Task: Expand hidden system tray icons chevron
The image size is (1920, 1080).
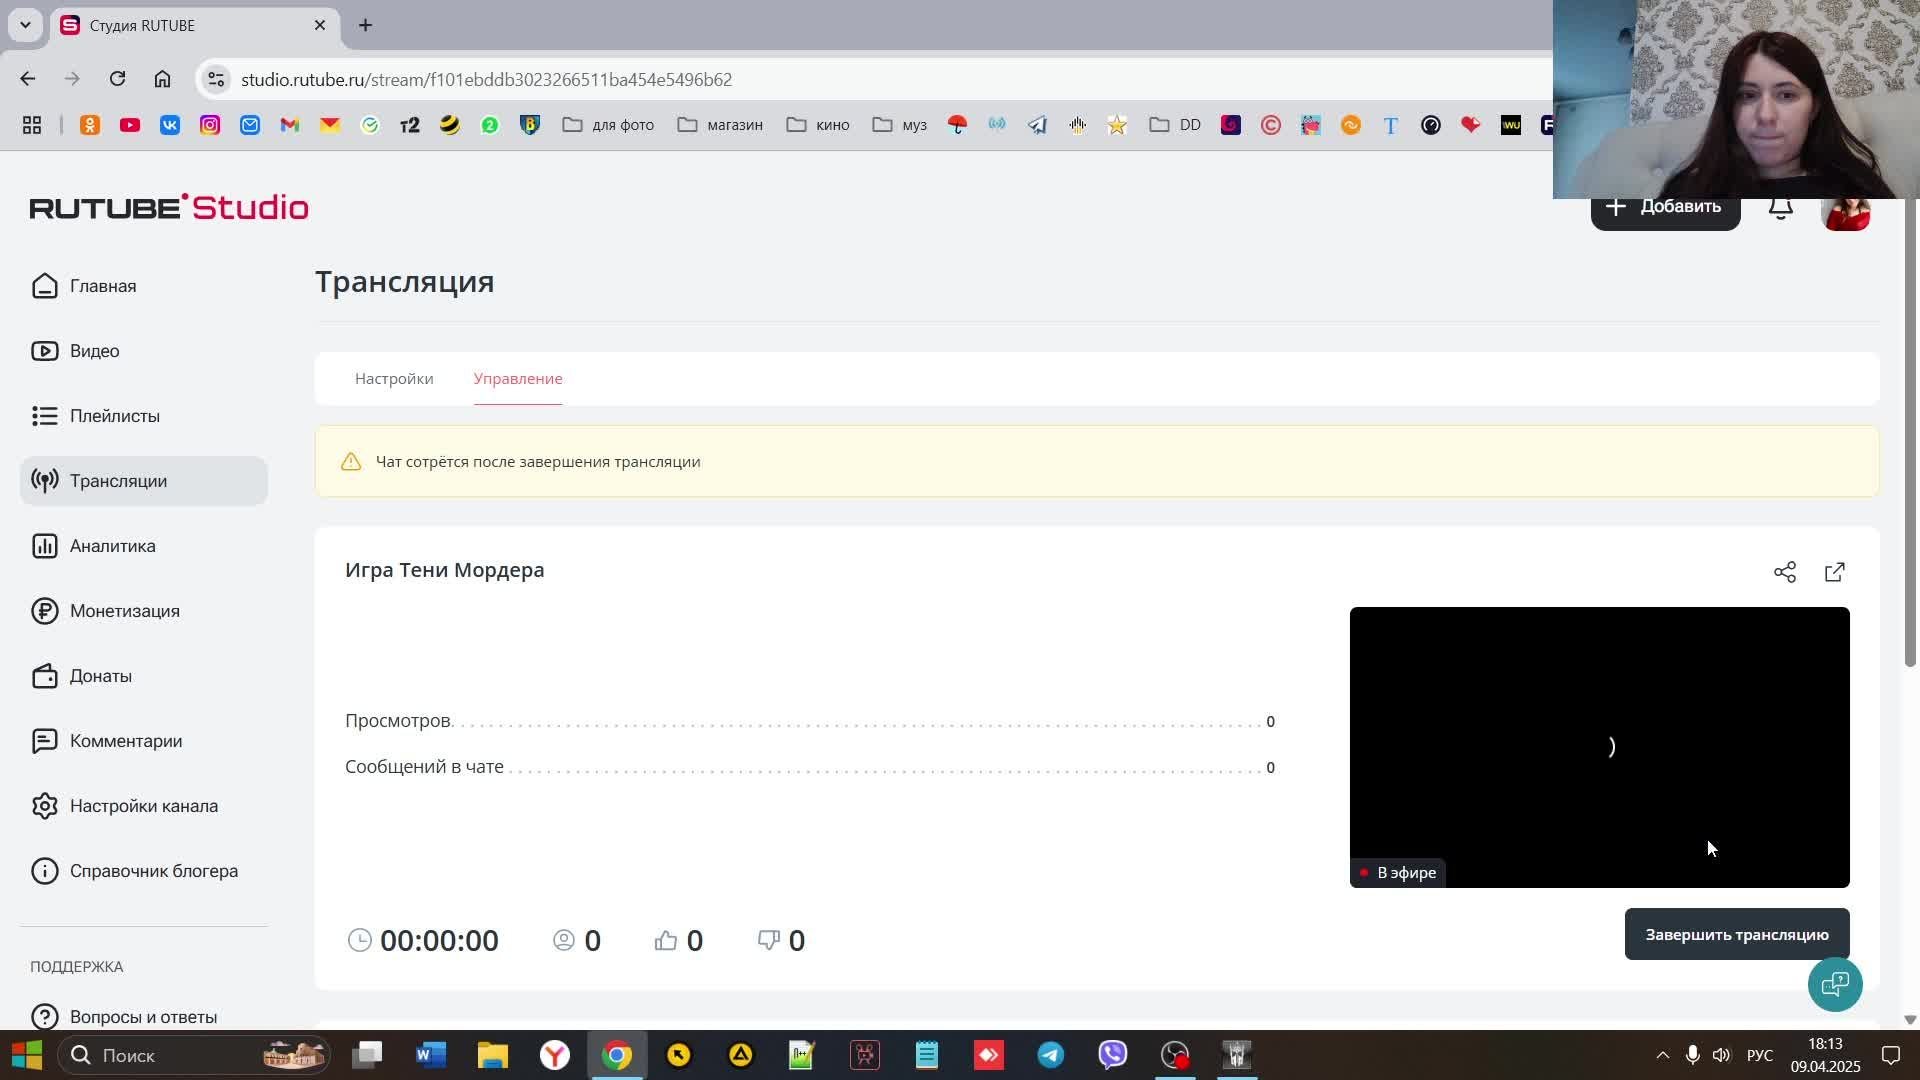Action: pyautogui.click(x=1662, y=1055)
